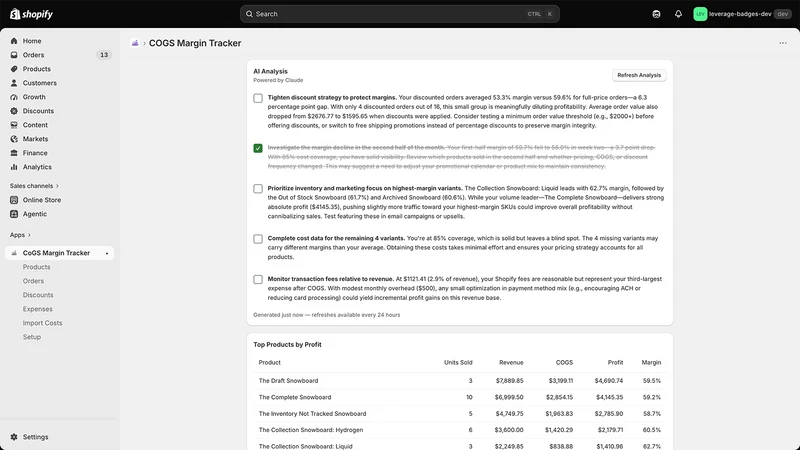
Task: Click the Refresh Analysis button
Action: [x=639, y=75]
